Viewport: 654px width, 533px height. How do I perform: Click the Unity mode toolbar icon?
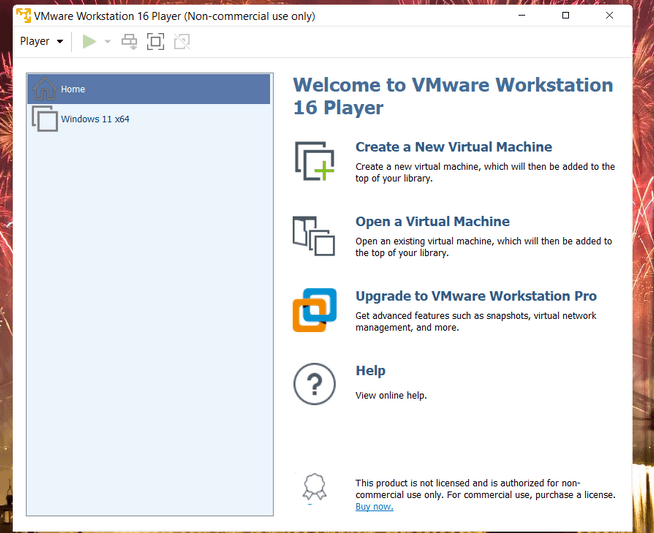coord(182,41)
